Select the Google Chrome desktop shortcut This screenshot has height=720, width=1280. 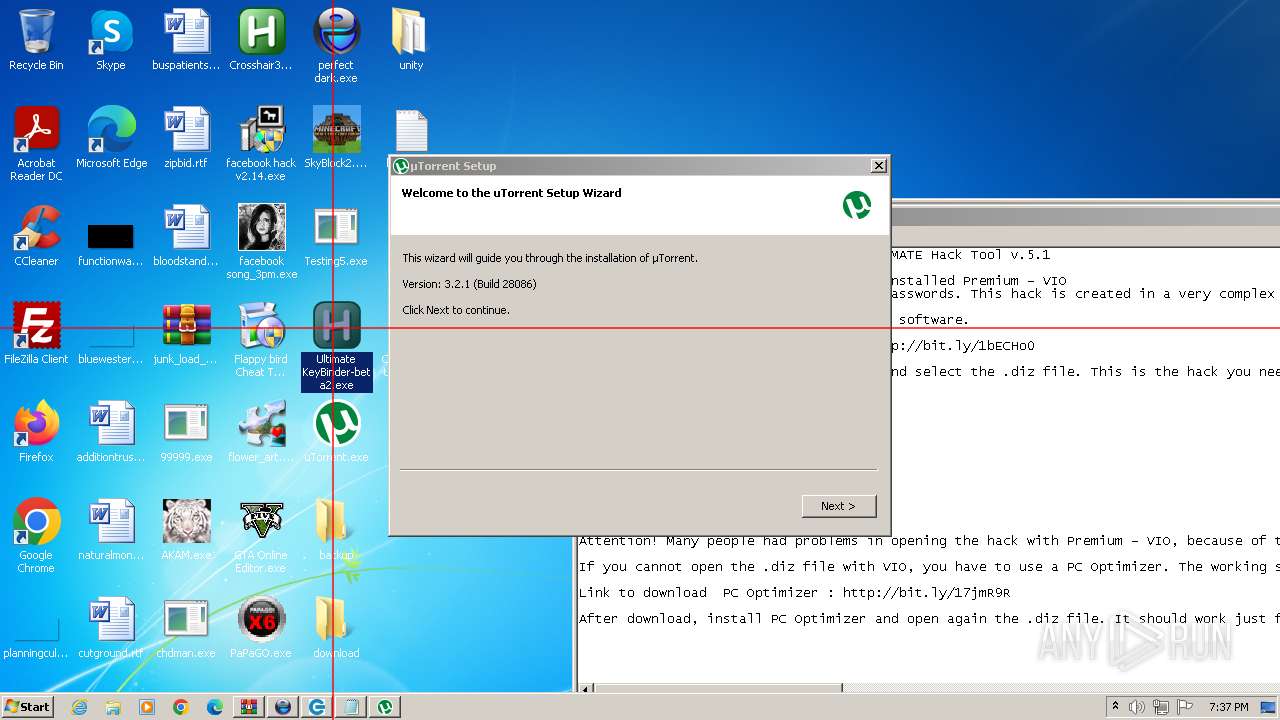click(36, 537)
